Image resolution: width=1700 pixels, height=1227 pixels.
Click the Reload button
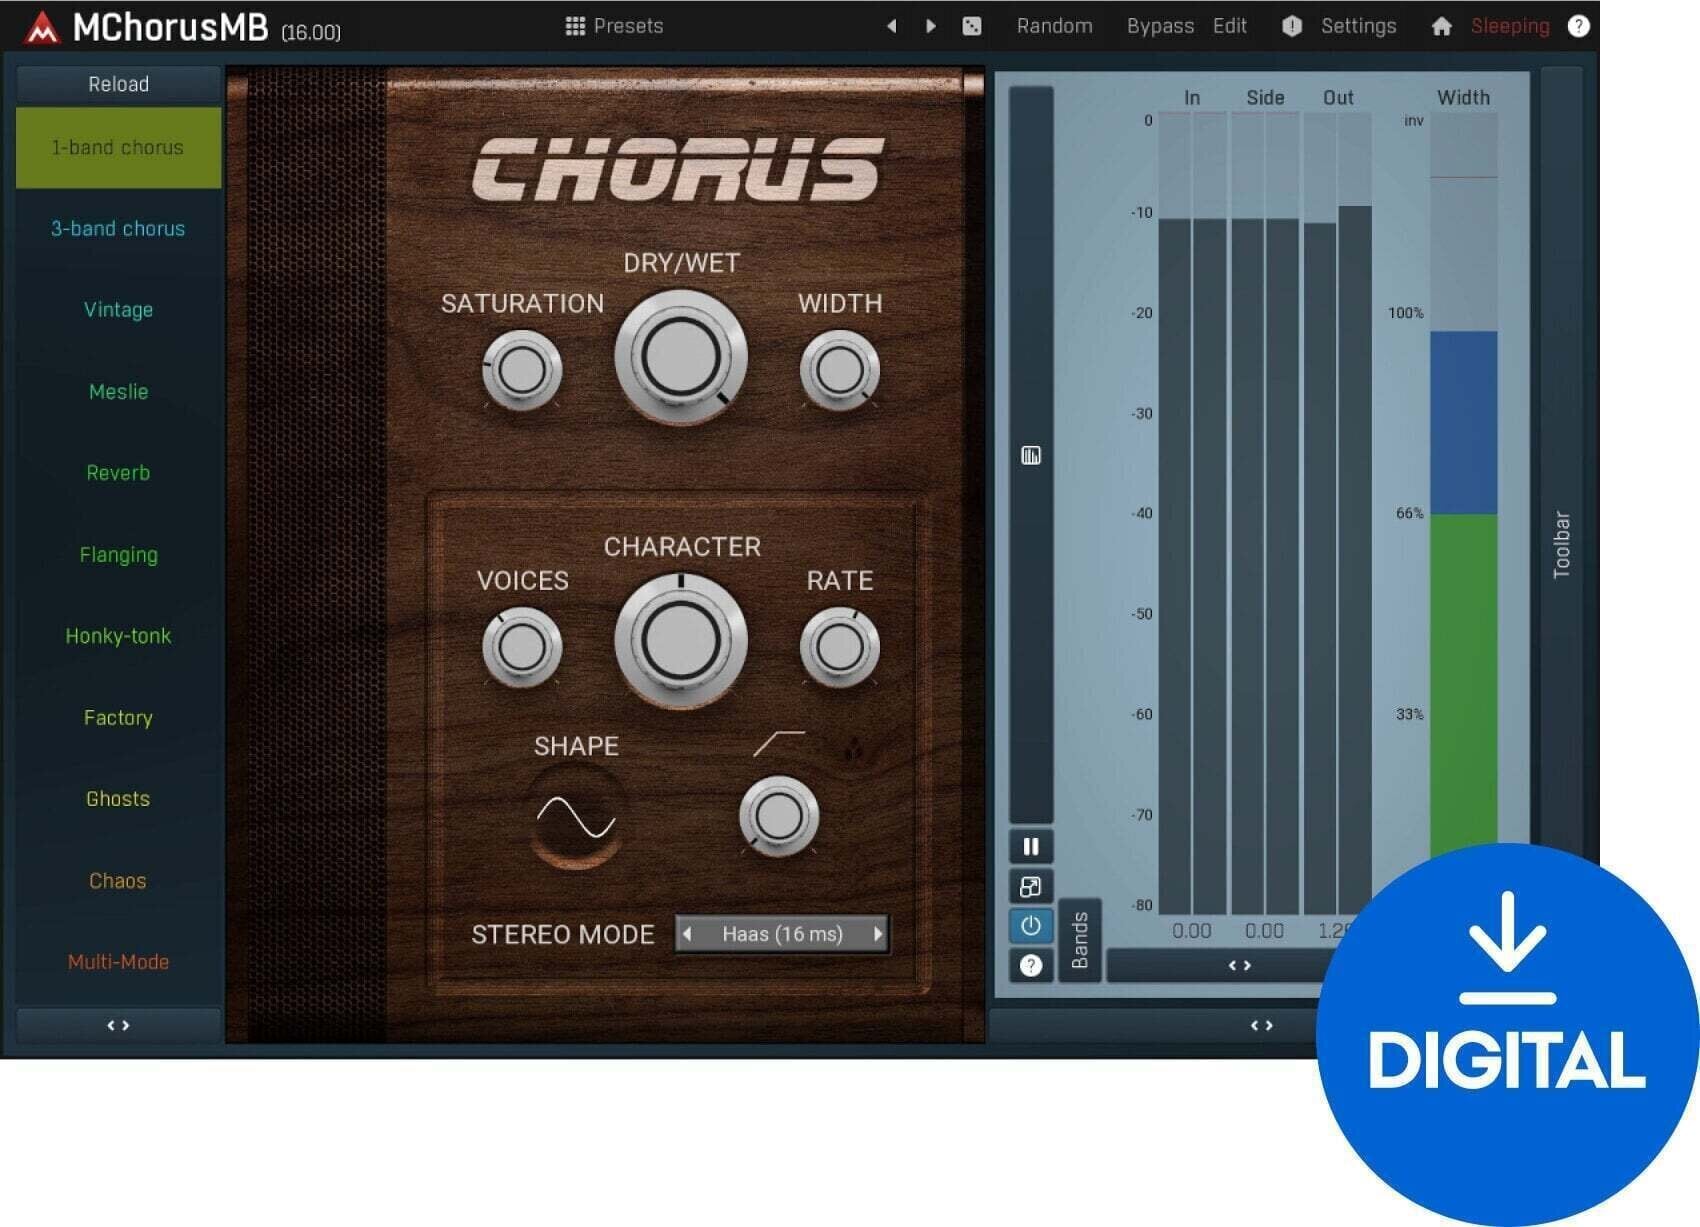(118, 84)
